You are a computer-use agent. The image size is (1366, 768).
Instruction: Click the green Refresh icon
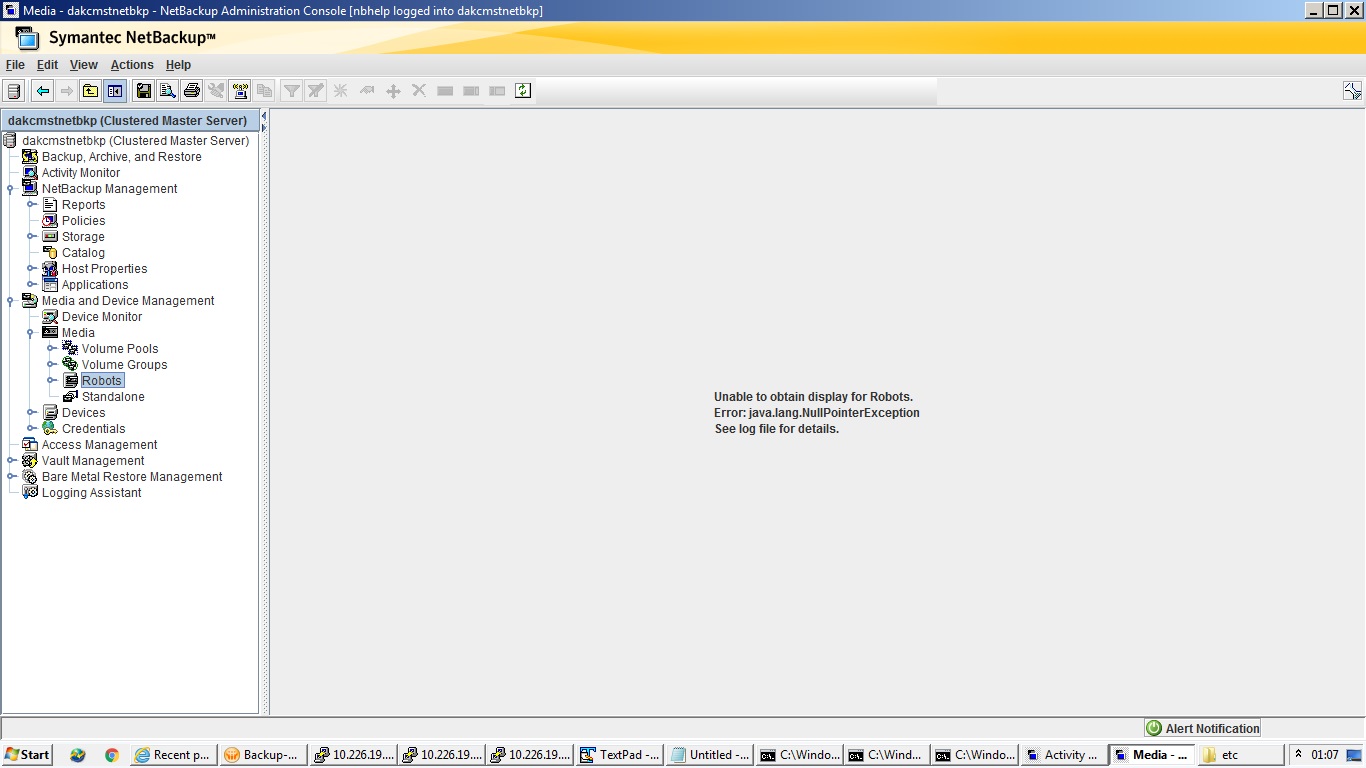523,91
